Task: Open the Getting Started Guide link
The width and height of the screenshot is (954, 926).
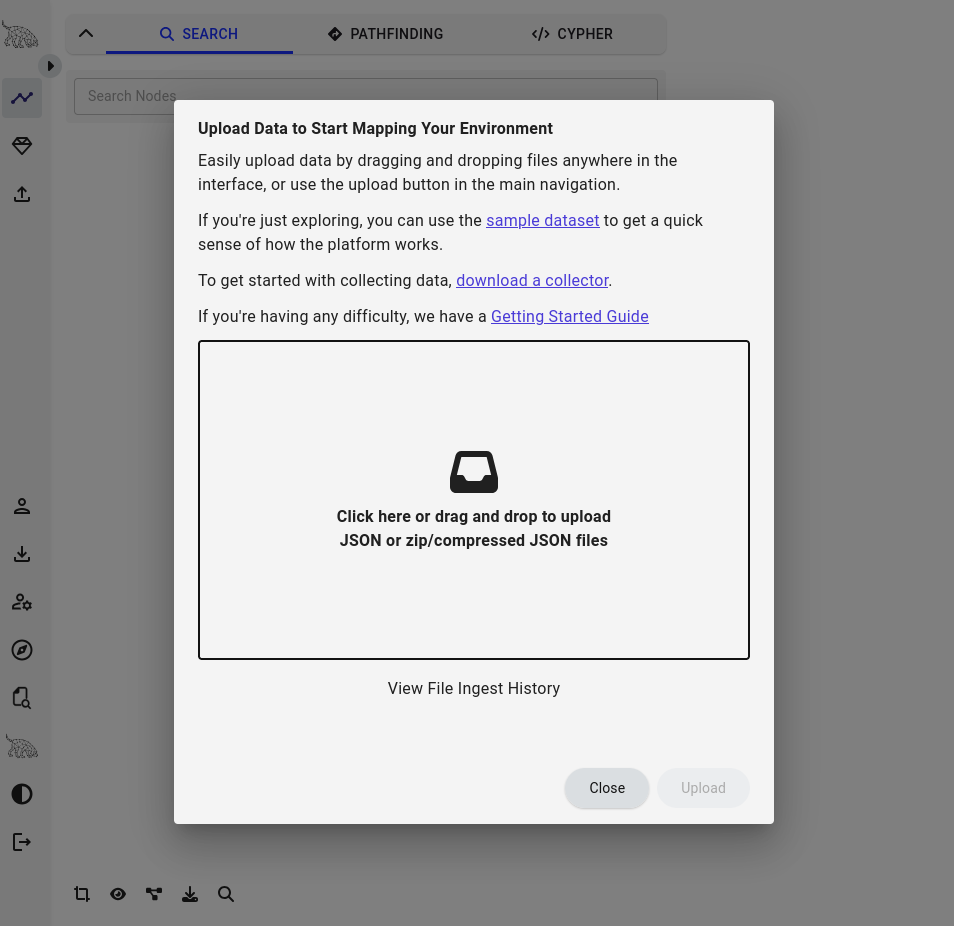Action: tap(569, 316)
